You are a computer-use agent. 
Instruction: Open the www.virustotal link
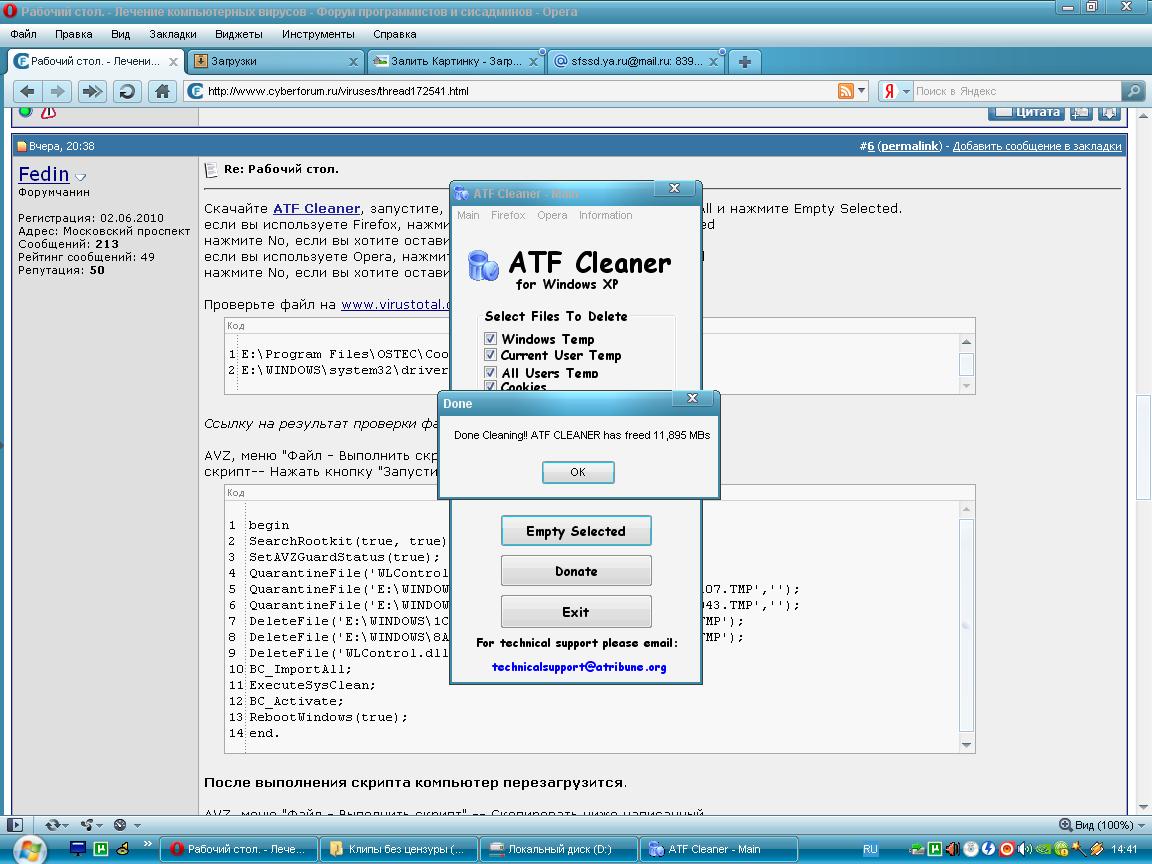tap(395, 304)
